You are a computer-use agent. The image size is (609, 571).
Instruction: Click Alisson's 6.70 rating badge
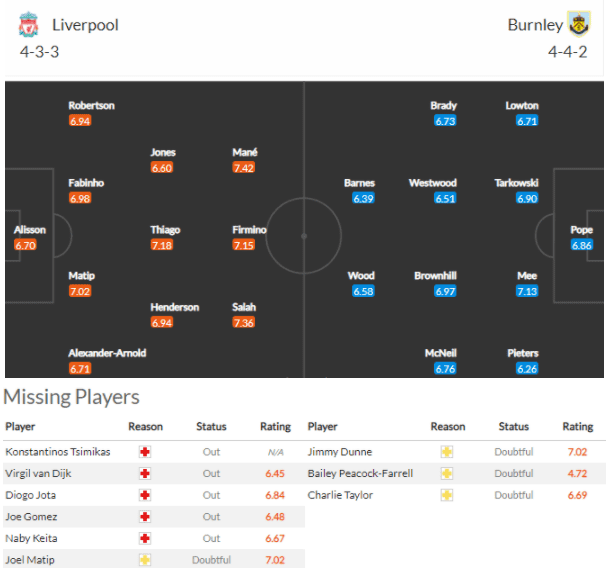click(26, 245)
